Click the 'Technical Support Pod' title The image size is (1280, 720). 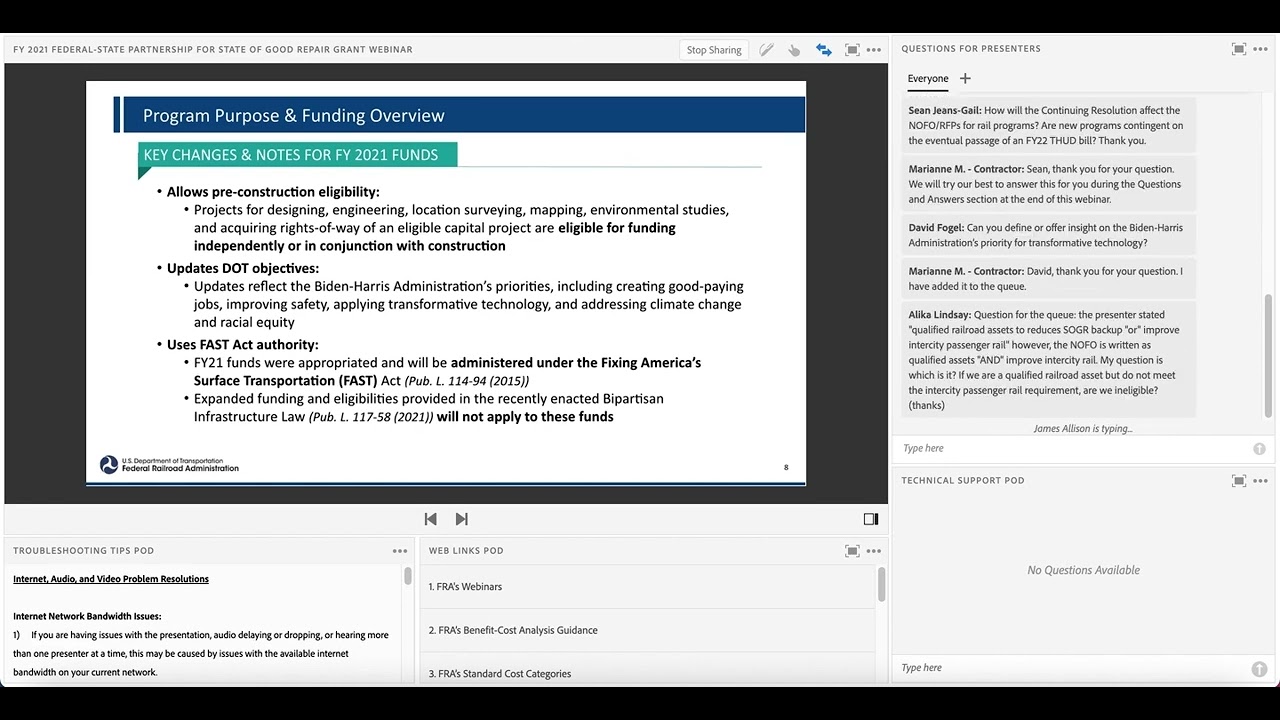963,481
